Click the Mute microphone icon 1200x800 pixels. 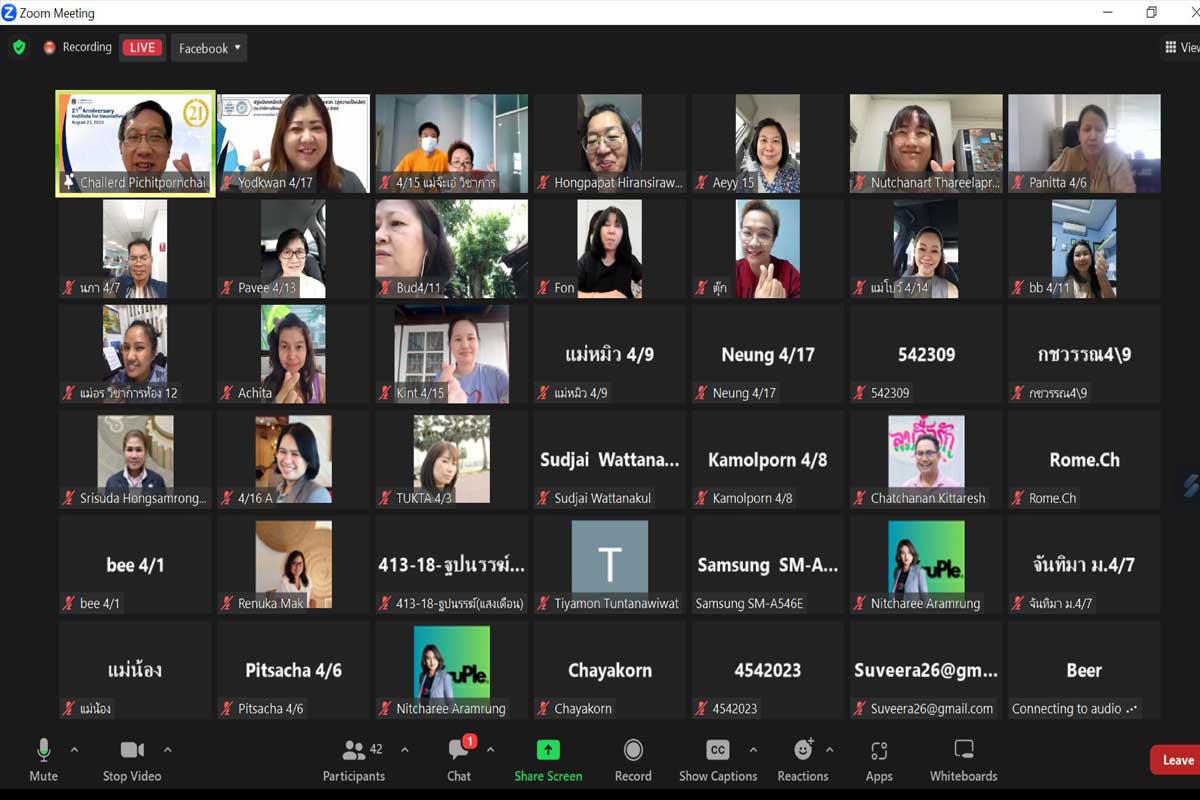(x=43, y=750)
